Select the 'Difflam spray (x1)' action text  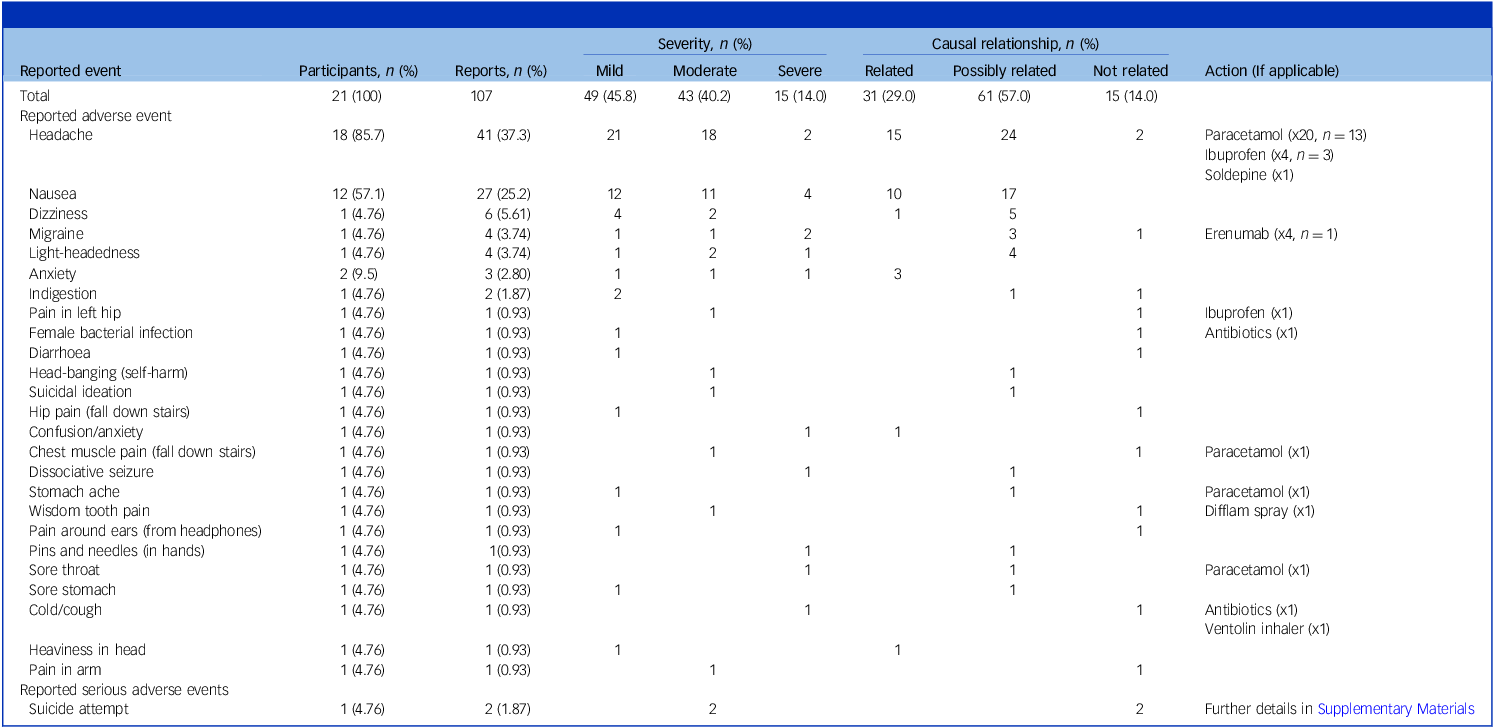(1260, 511)
